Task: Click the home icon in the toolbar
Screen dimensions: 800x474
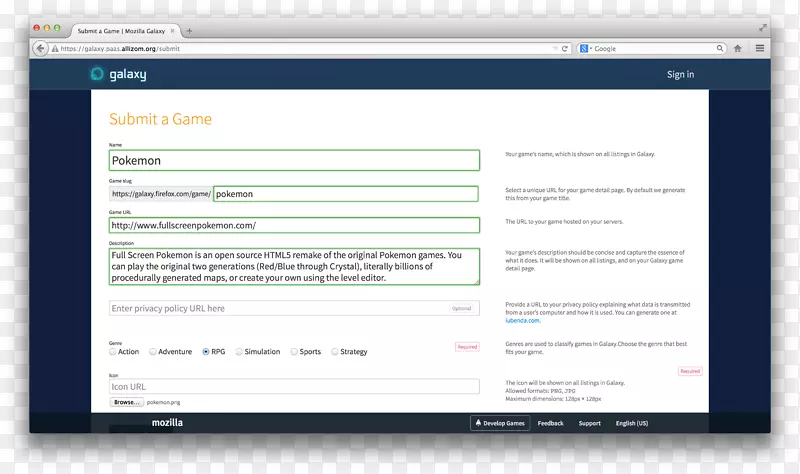Action: (738, 48)
